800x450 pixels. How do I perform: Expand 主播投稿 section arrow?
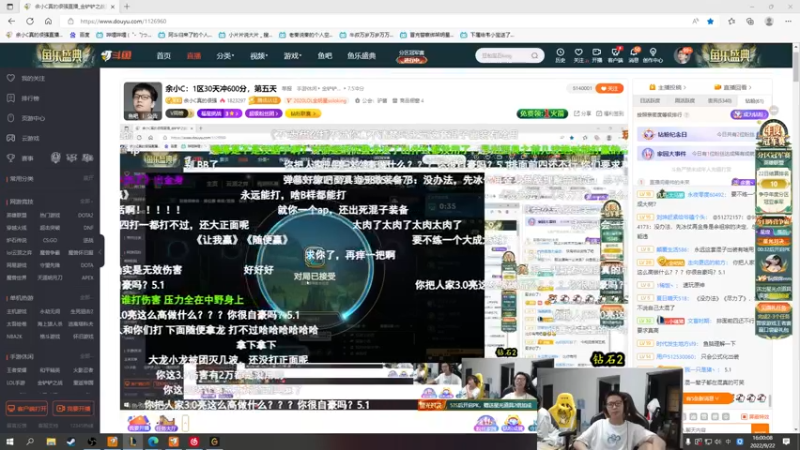pos(685,88)
